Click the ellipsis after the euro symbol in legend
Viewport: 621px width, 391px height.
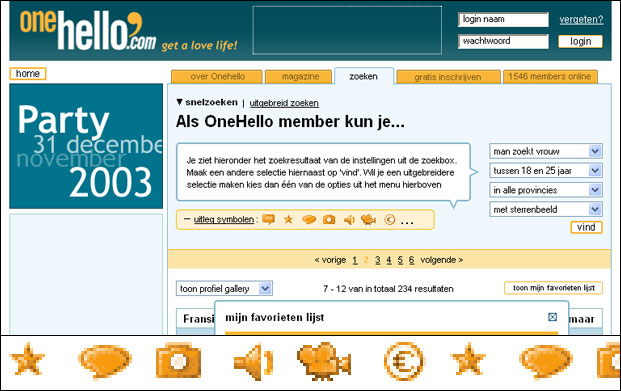point(407,223)
